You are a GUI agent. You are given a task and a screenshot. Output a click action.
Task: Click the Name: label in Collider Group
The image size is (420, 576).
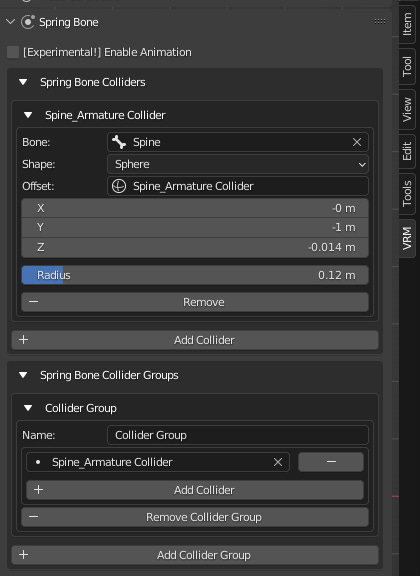(39, 435)
